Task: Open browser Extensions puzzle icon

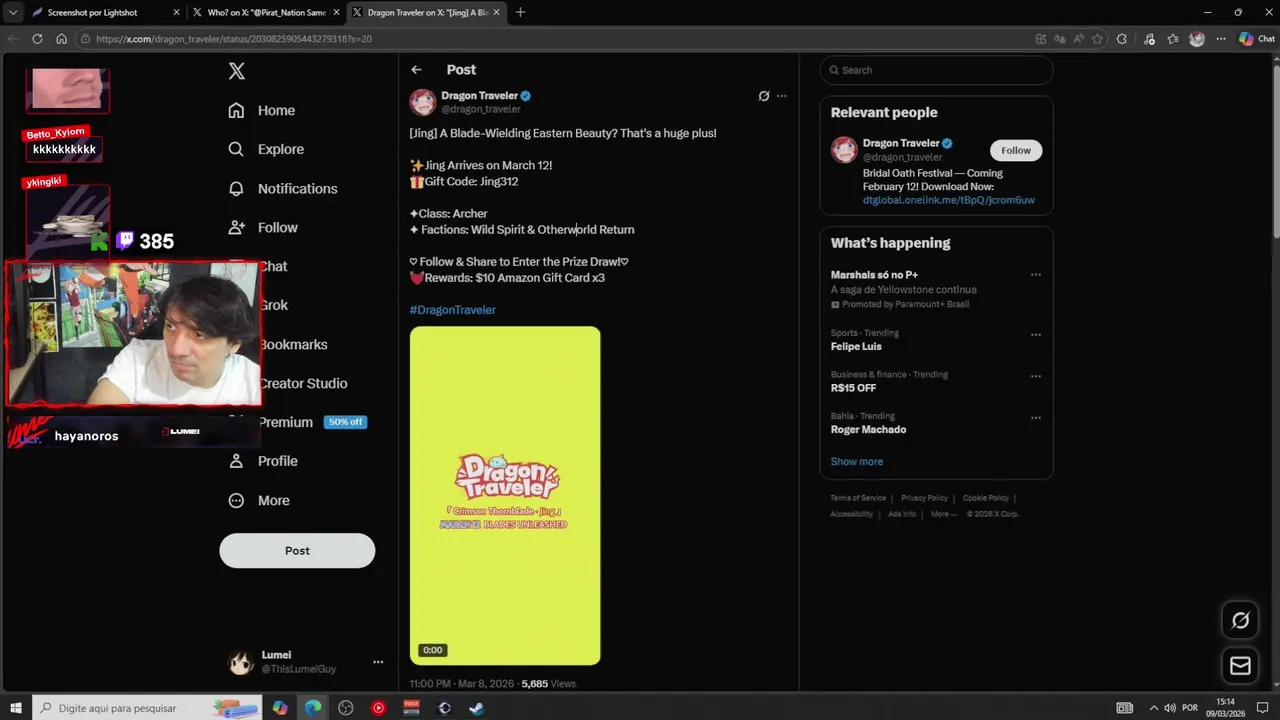Action: 1121,39
